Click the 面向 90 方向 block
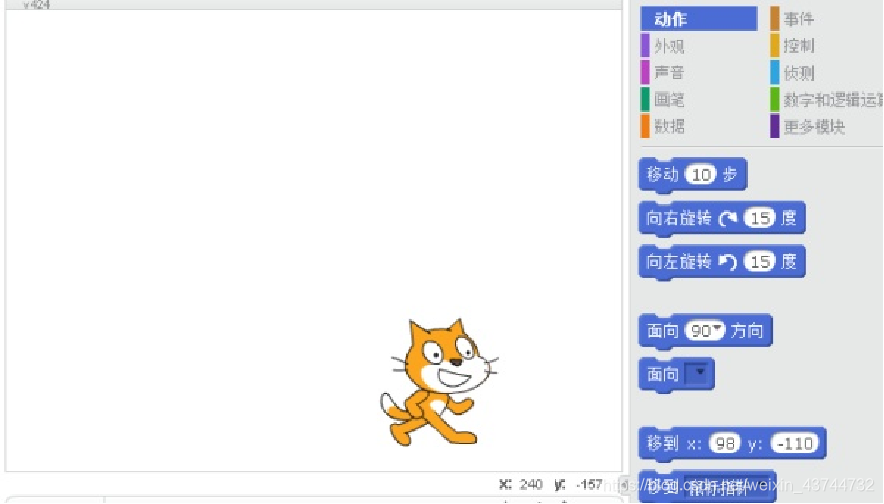 (705, 331)
